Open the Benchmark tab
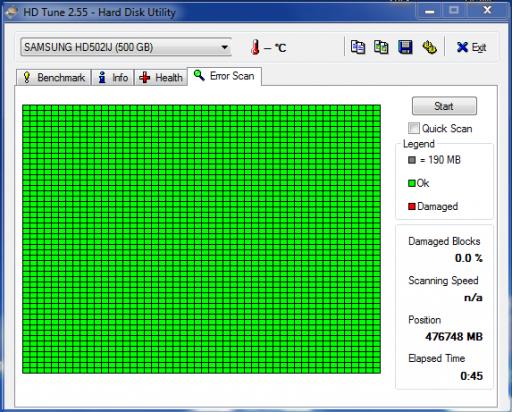The width and height of the screenshot is (512, 412). point(54,77)
